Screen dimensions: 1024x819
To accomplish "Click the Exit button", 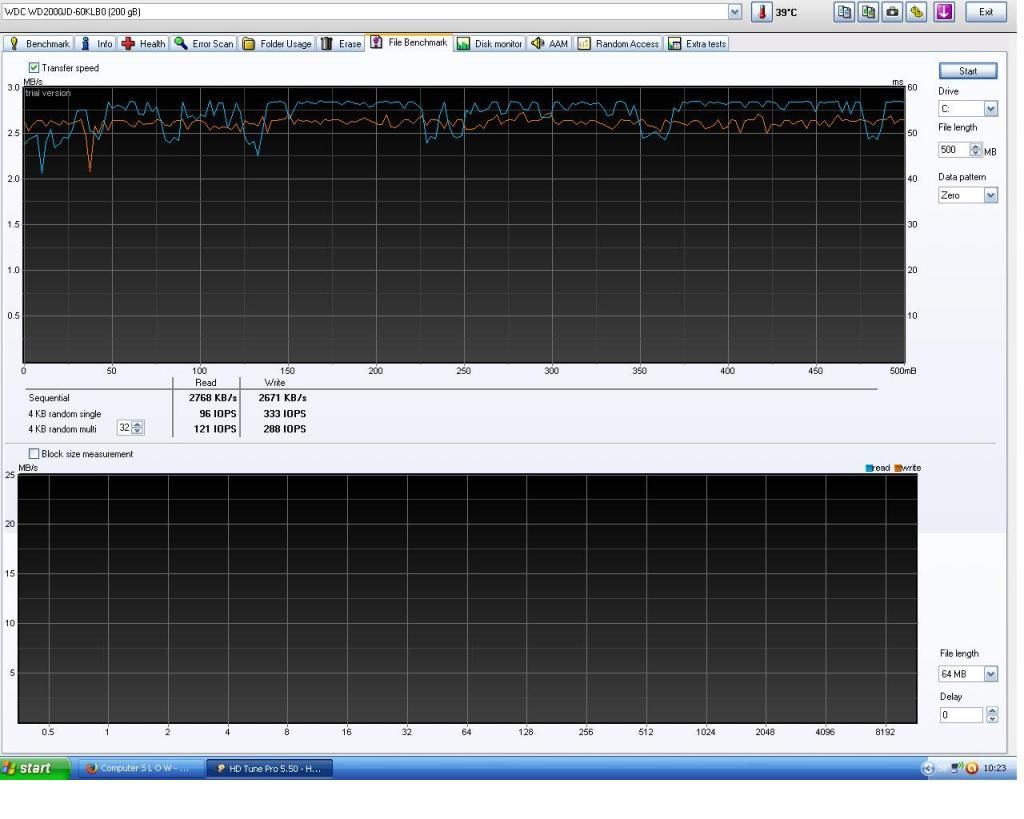I will point(986,12).
